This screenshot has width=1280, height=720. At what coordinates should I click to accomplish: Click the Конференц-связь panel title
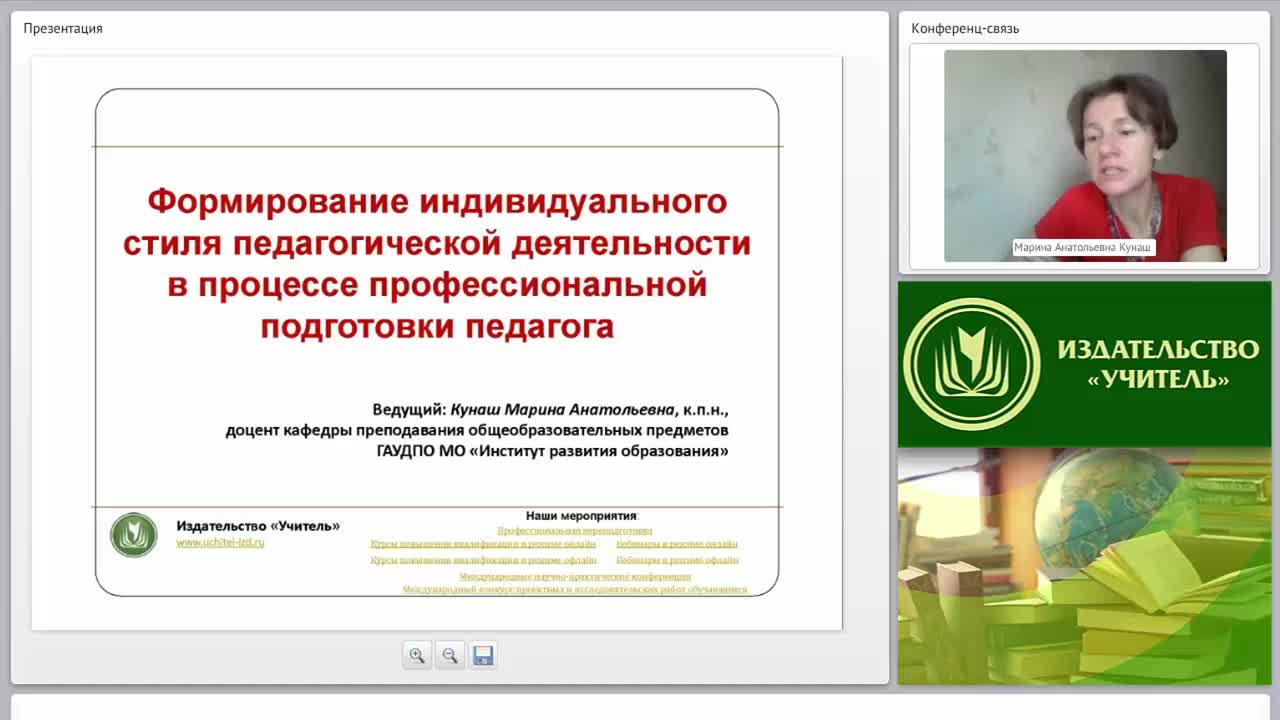(x=965, y=28)
